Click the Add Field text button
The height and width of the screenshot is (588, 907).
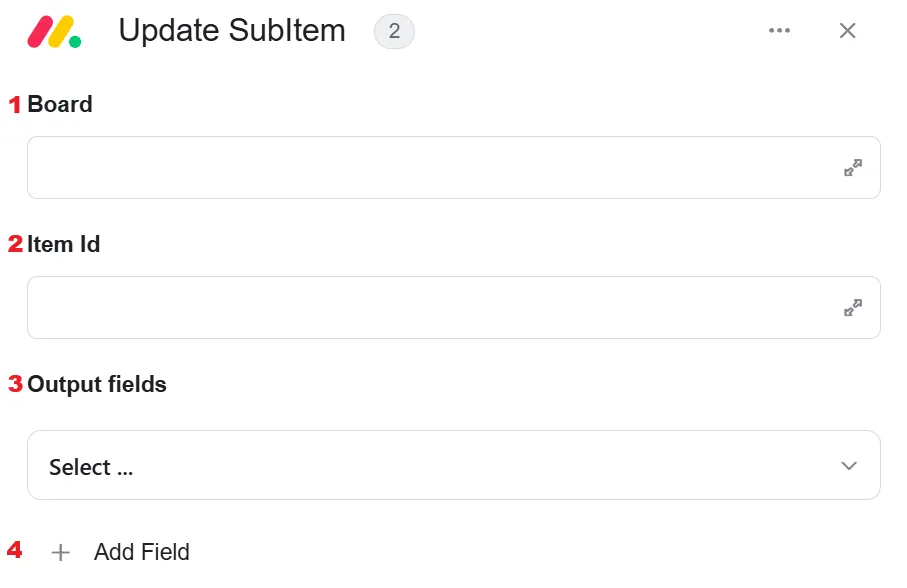point(142,552)
